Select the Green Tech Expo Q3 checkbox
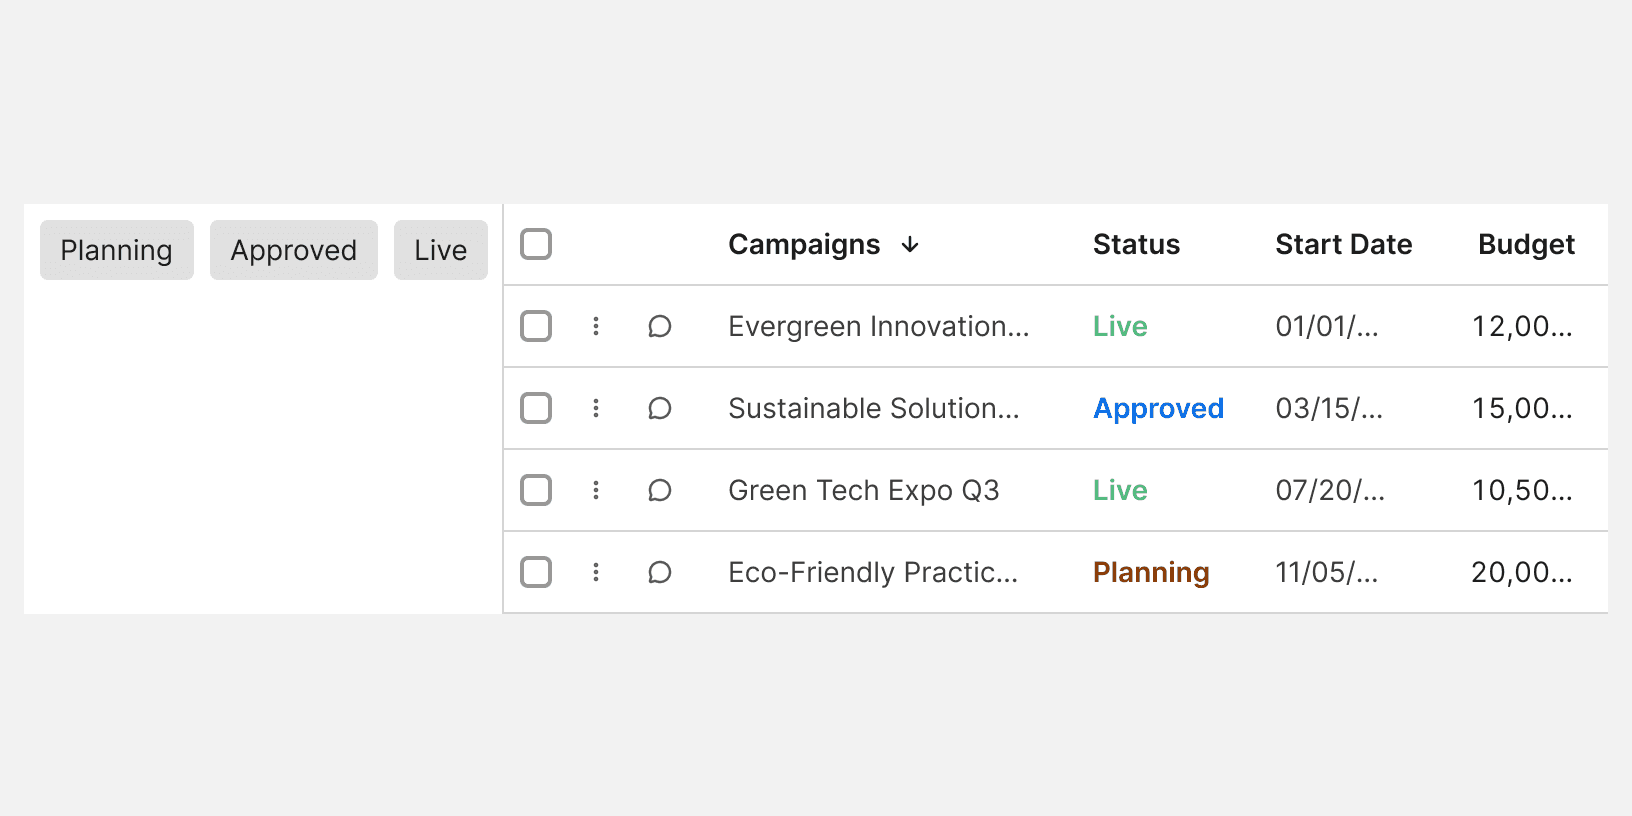The height and width of the screenshot is (816, 1632). tap(536, 490)
